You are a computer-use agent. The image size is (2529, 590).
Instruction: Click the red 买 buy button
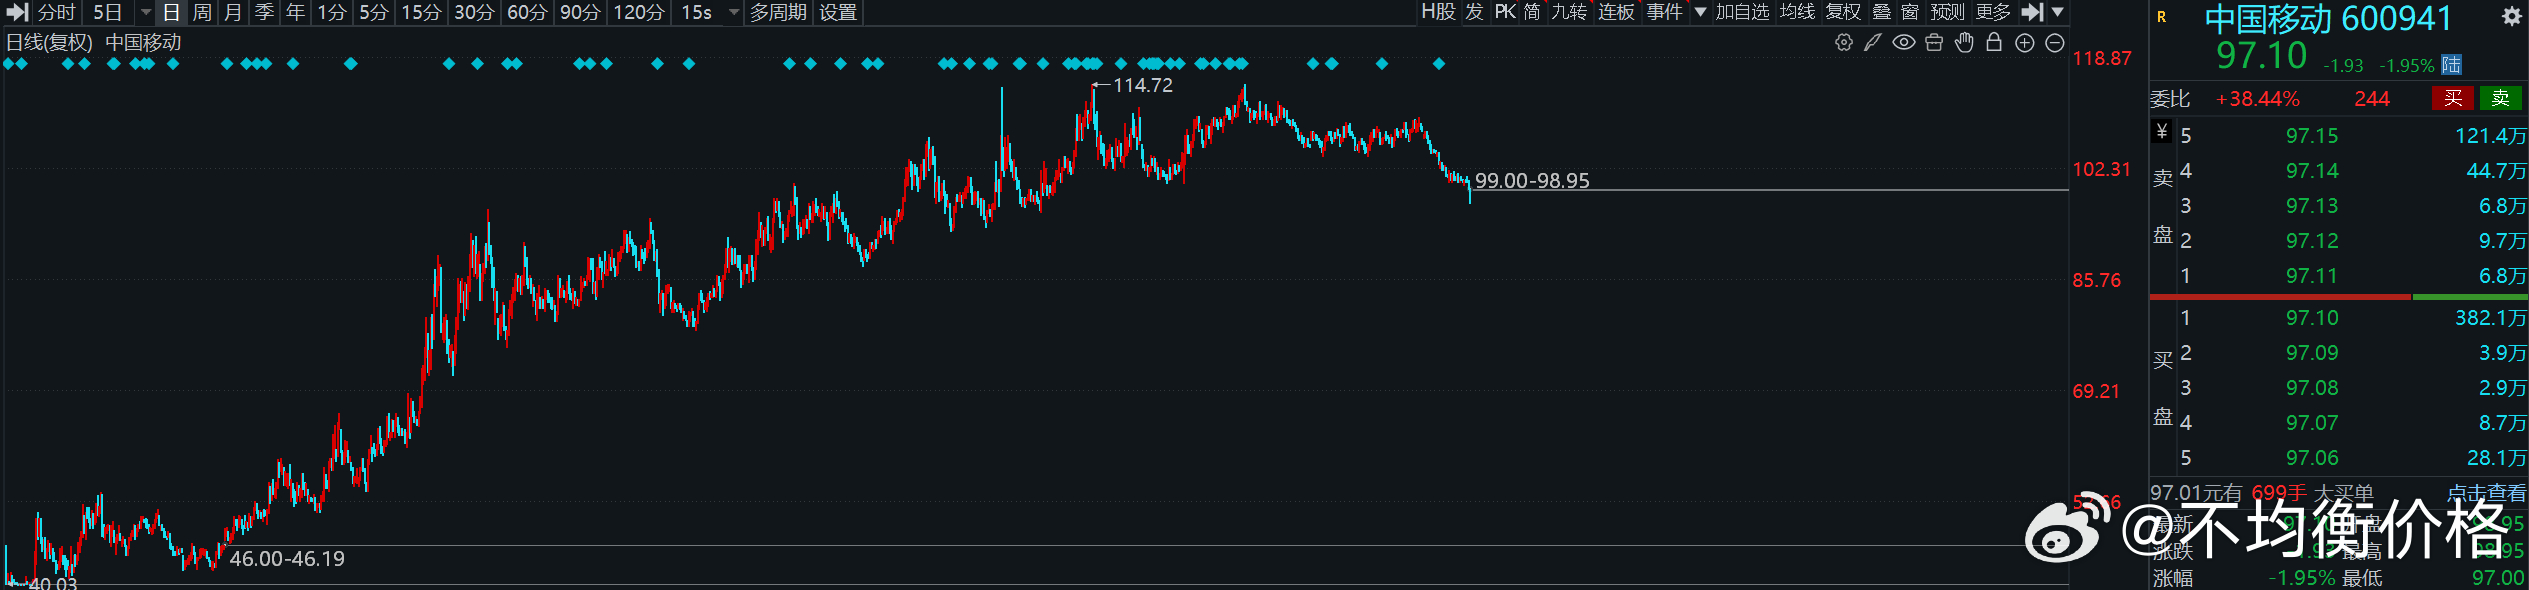(2453, 98)
